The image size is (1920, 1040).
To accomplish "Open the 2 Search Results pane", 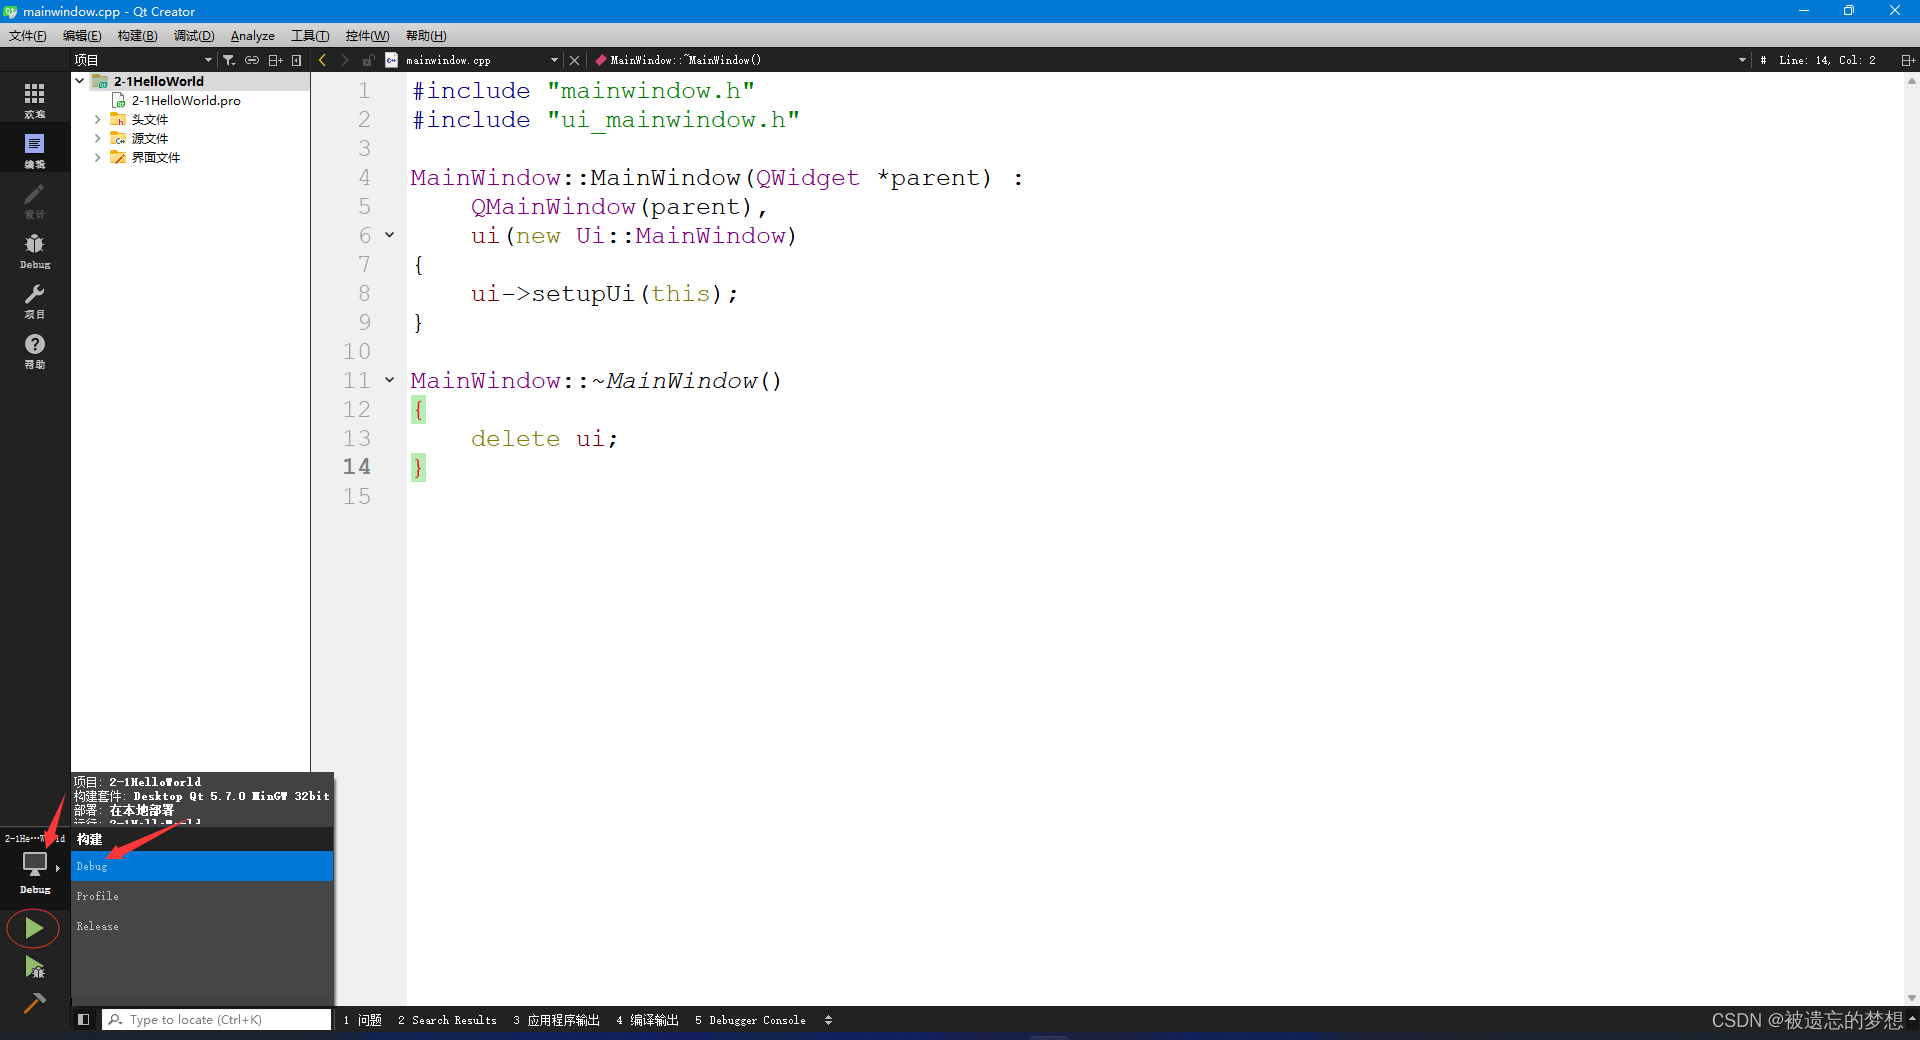I will pos(447,1020).
